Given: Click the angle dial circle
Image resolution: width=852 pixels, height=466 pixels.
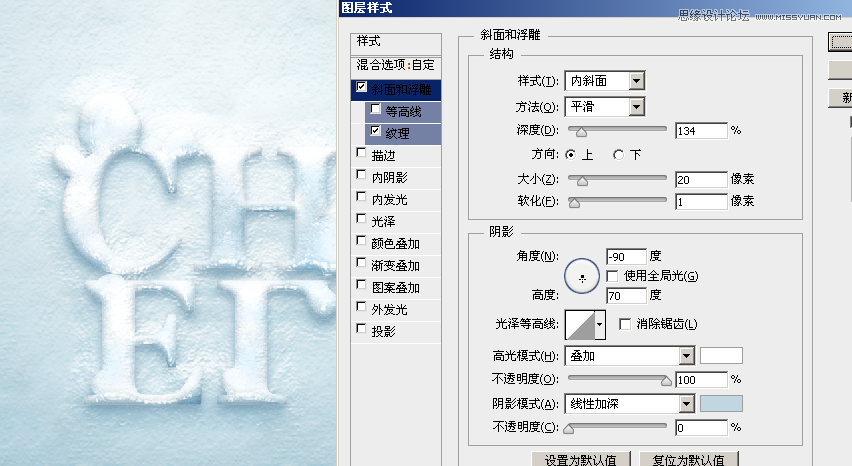Looking at the screenshot, I should [x=582, y=276].
